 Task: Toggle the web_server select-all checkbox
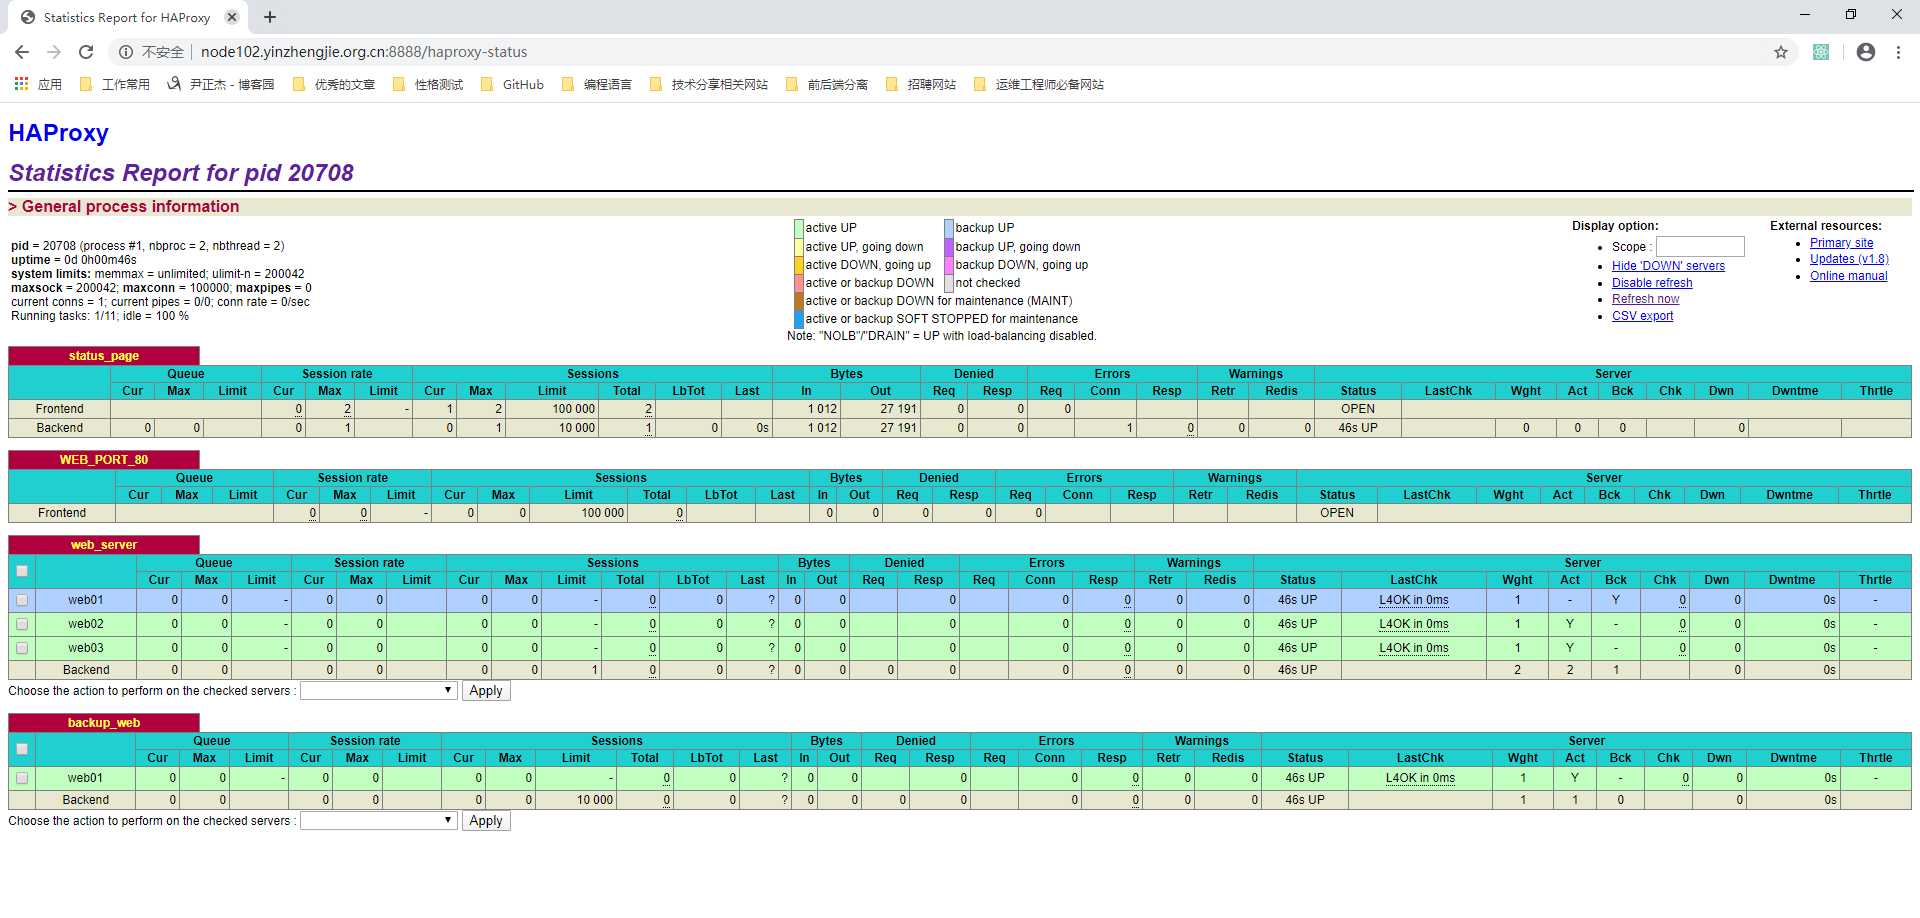(x=22, y=571)
